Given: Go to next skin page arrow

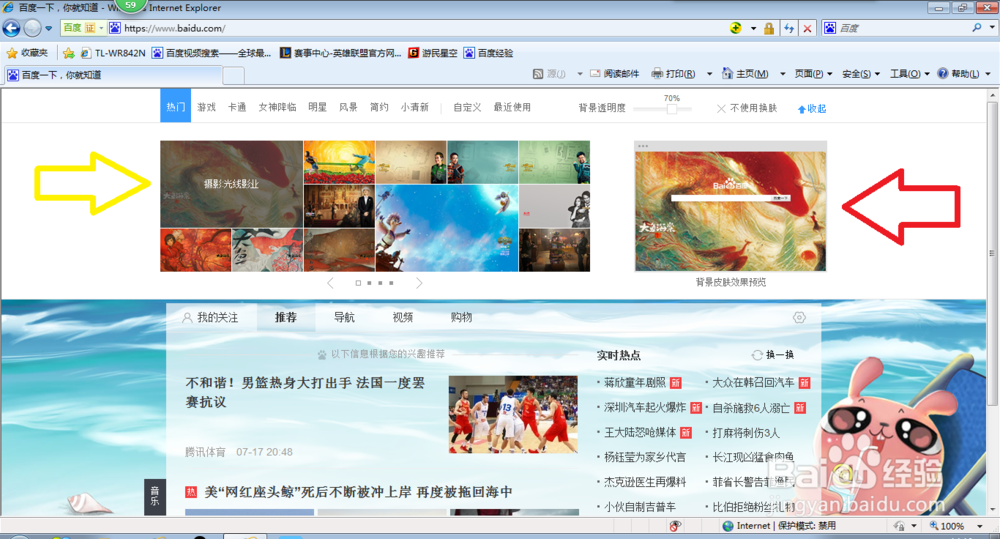Looking at the screenshot, I should coord(419,283).
